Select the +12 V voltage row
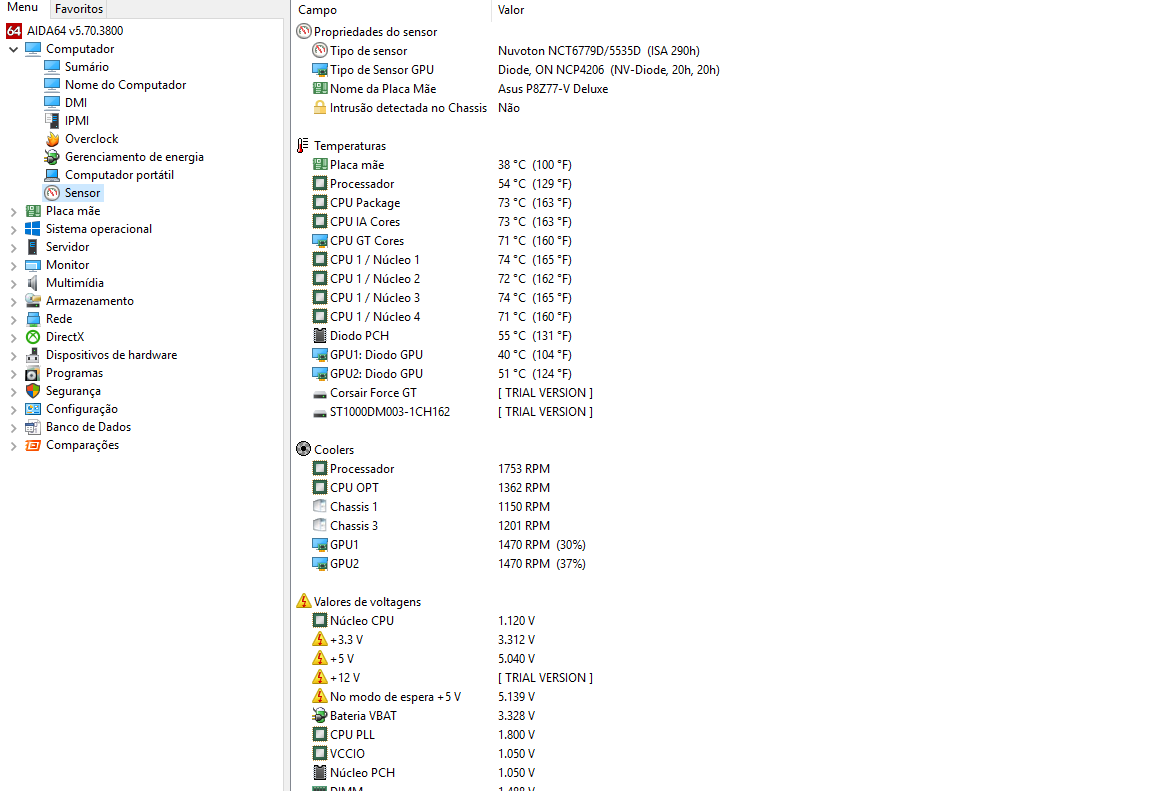This screenshot has width=1152, height=791. [453, 678]
